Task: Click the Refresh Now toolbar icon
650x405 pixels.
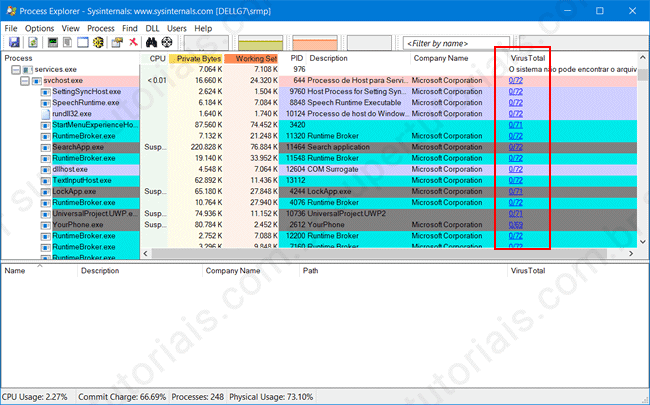Action: click(x=31, y=43)
